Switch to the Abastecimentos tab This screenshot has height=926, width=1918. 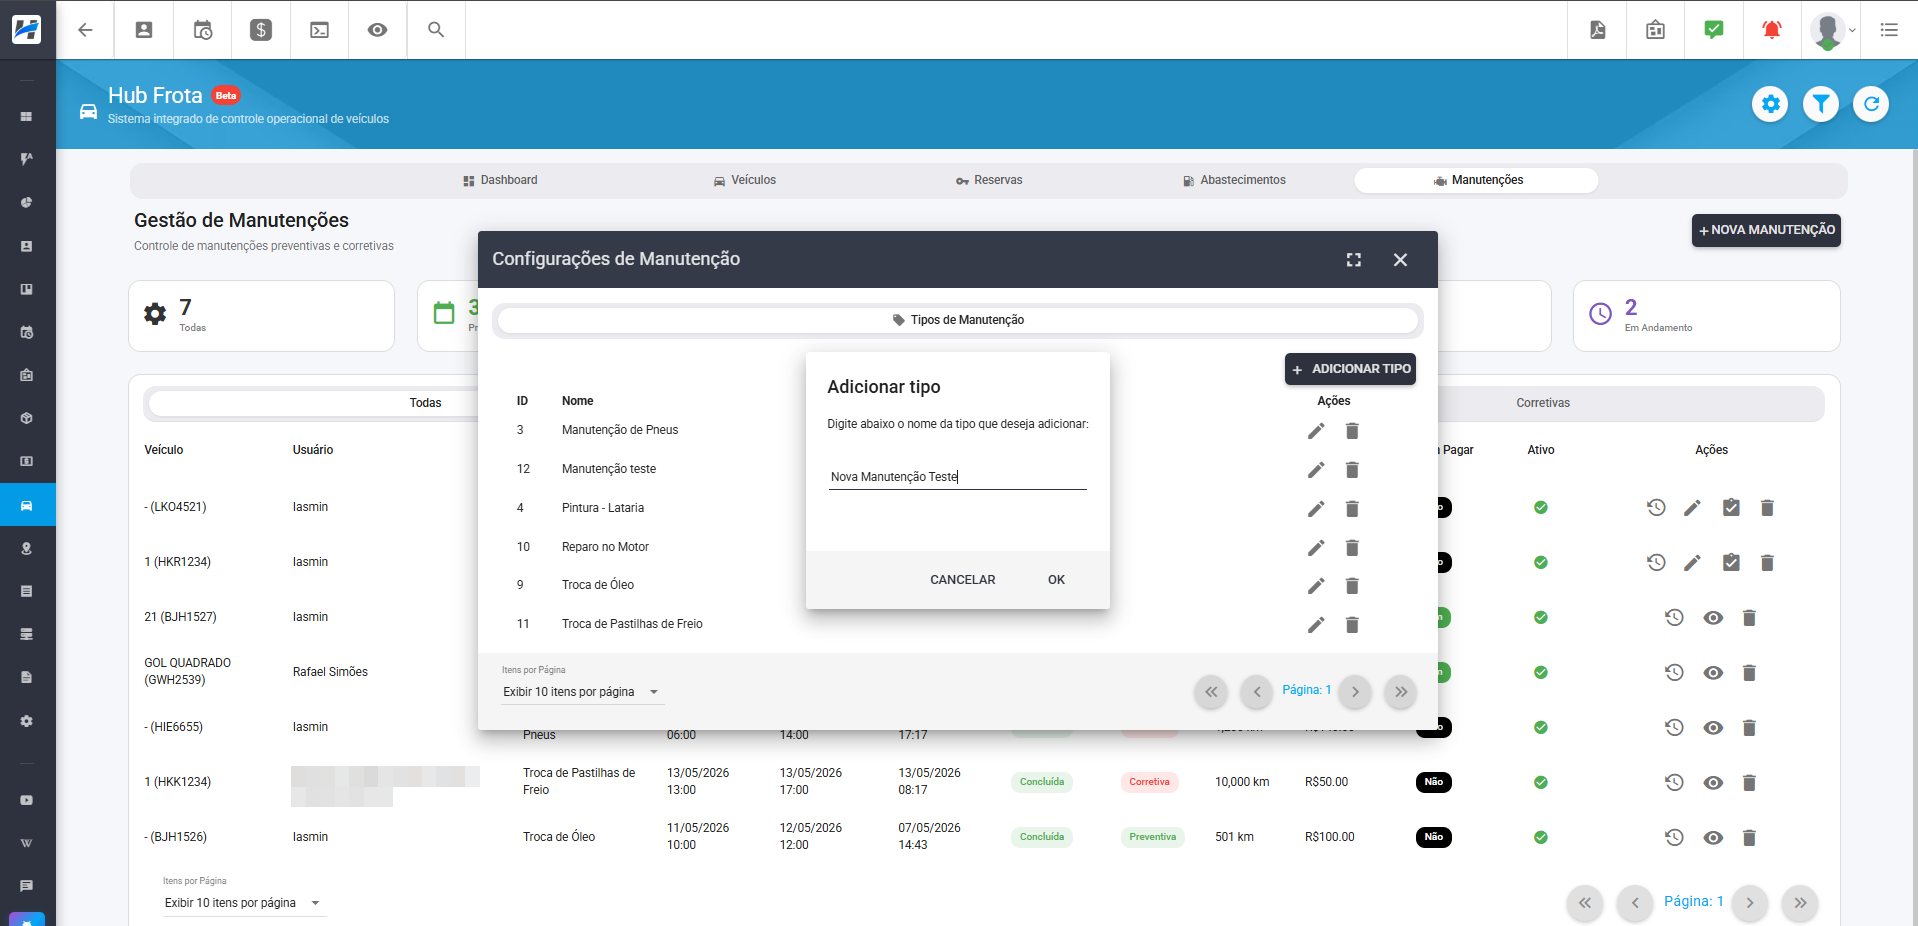(1234, 180)
